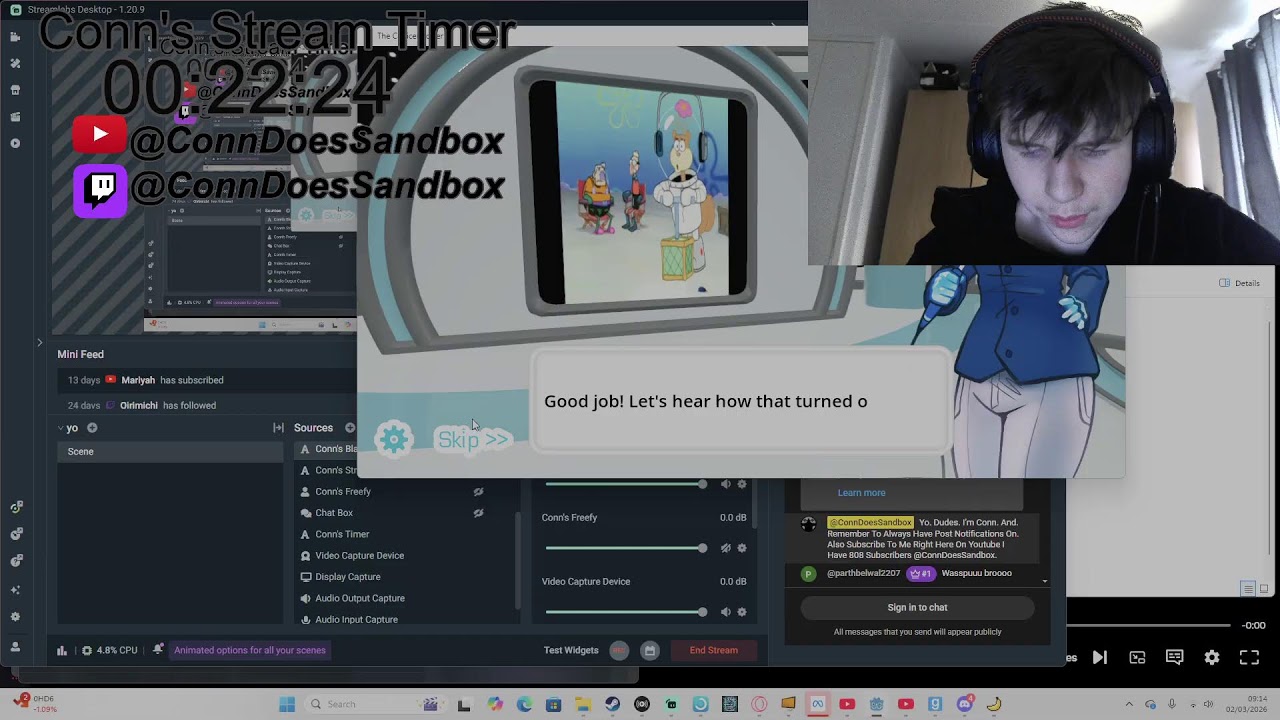
Task: Click parthbelwal2207 chat username
Action: click(863, 573)
